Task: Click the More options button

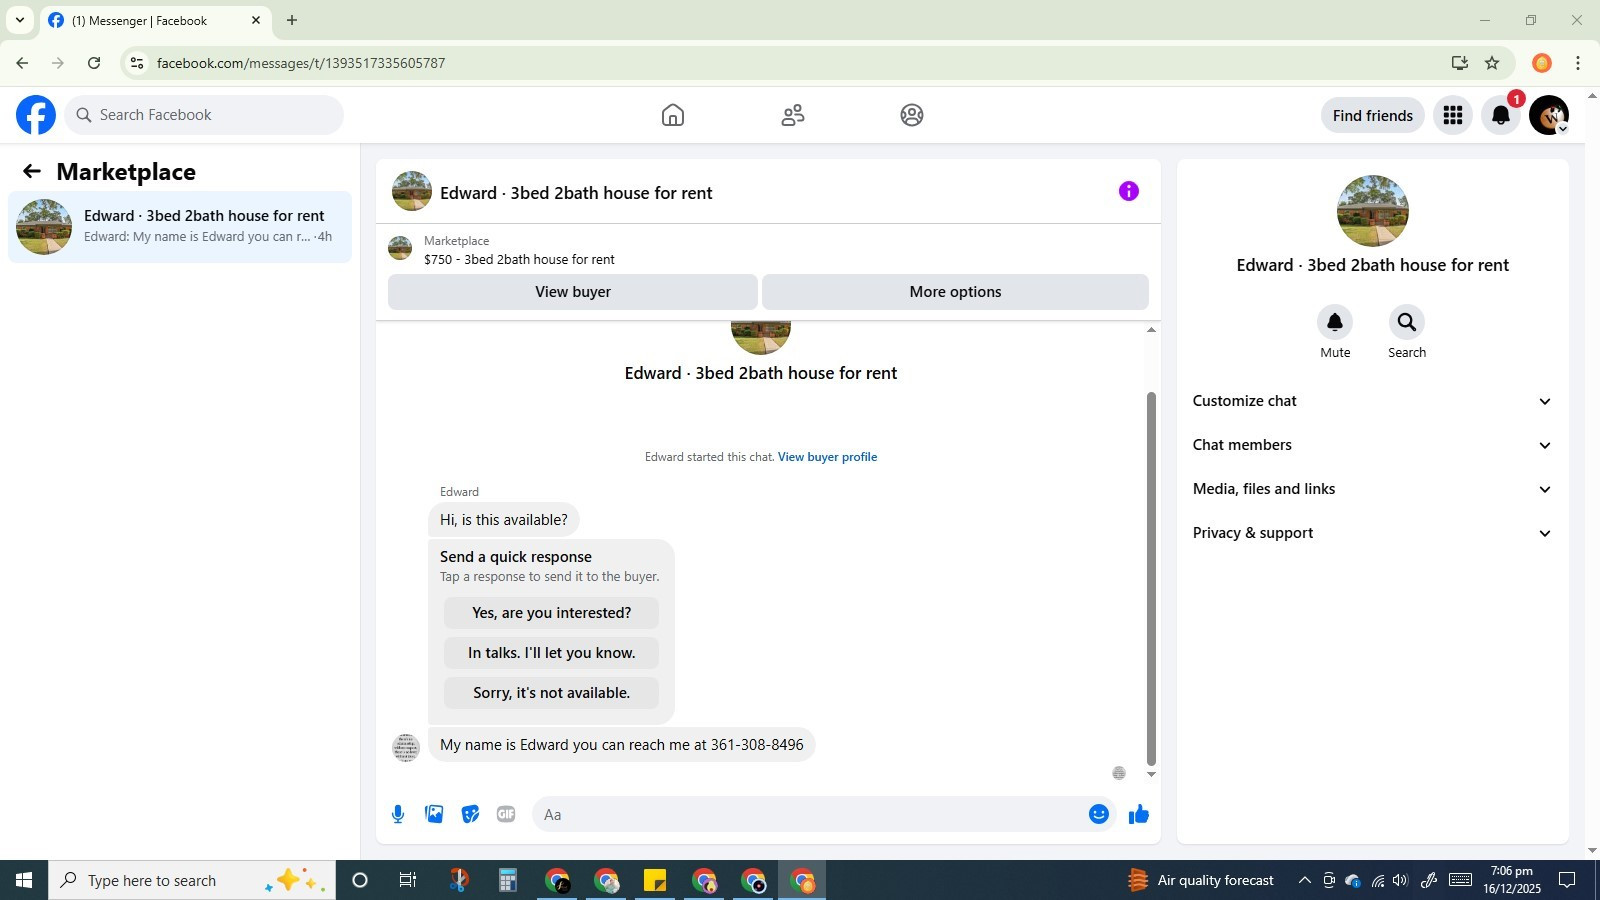Action: pos(955,292)
